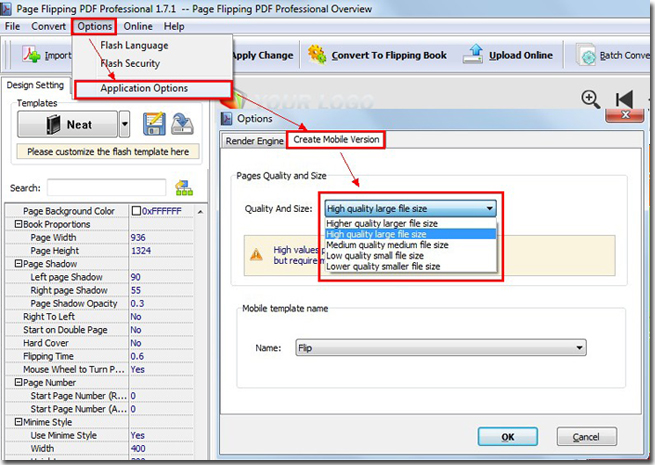Viewport: 655px width, 465px height.
Task: Click the Save template floppy icon
Action: click(x=154, y=124)
